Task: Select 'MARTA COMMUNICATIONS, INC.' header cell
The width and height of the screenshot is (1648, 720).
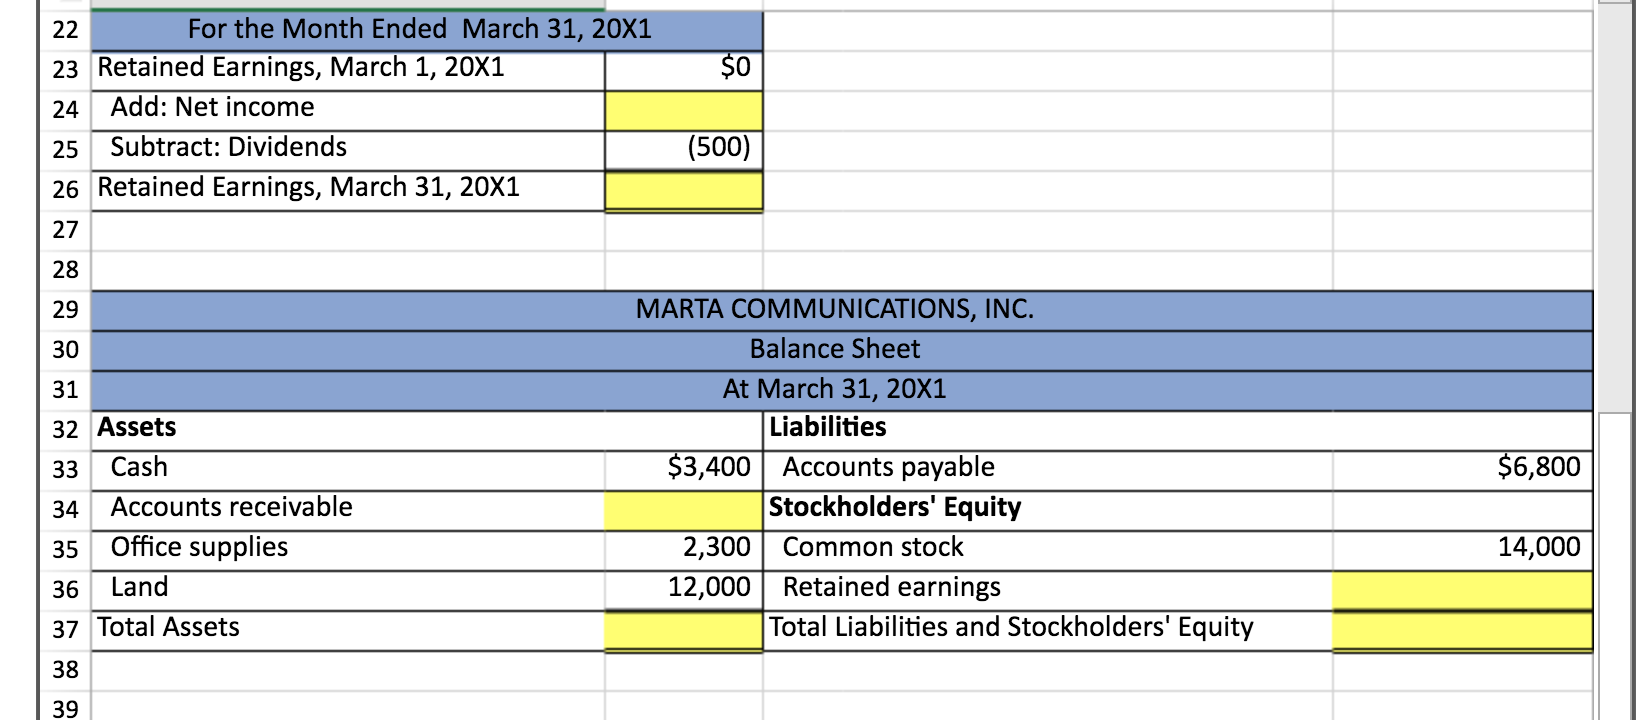Action: pyautogui.click(x=842, y=311)
